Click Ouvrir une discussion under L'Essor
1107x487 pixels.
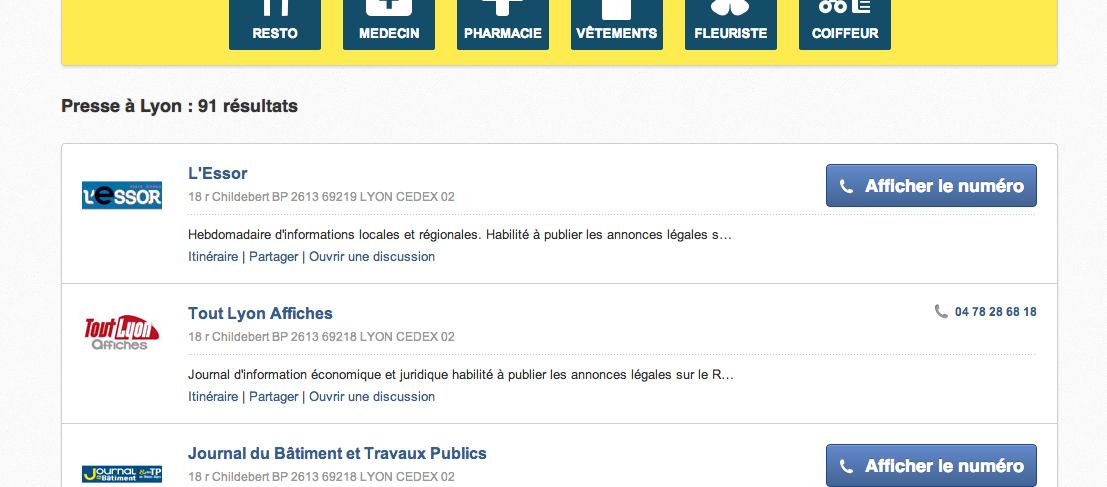372,256
